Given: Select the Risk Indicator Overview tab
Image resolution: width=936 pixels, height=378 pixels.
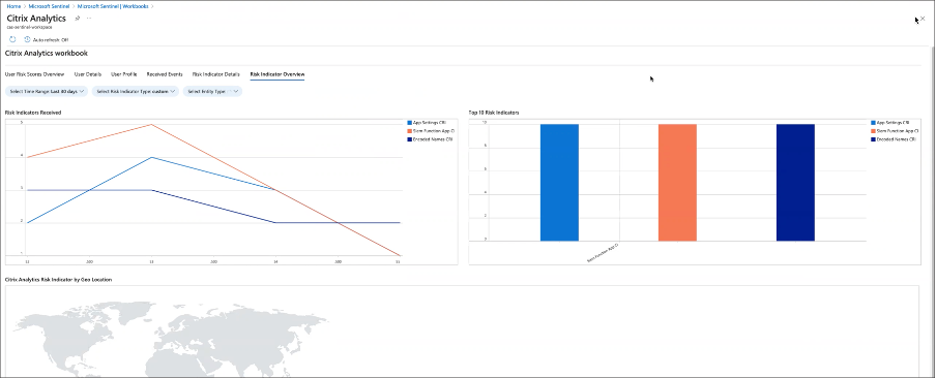Looking at the screenshot, I should (x=278, y=74).
